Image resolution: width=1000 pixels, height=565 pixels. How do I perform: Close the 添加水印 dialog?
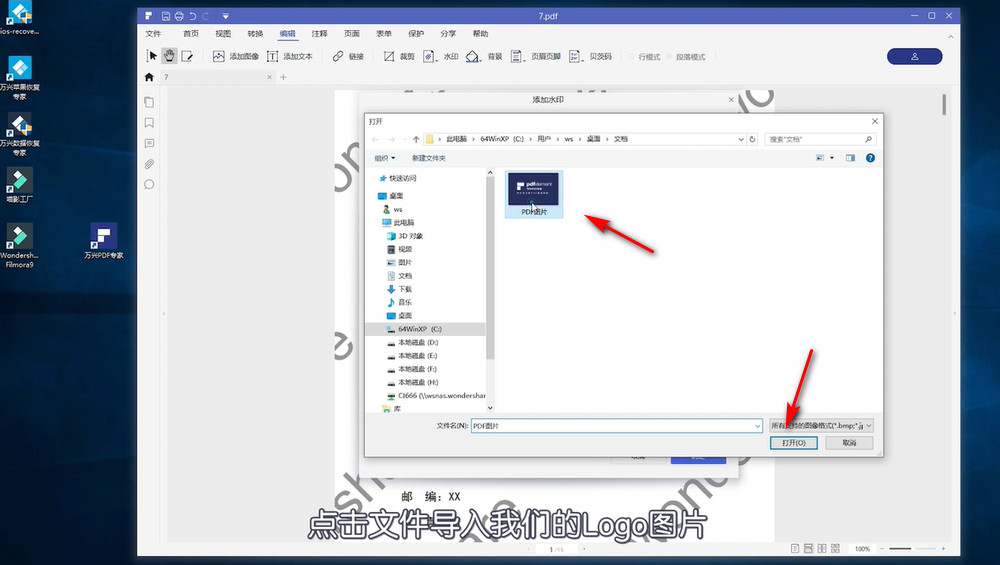[x=731, y=99]
